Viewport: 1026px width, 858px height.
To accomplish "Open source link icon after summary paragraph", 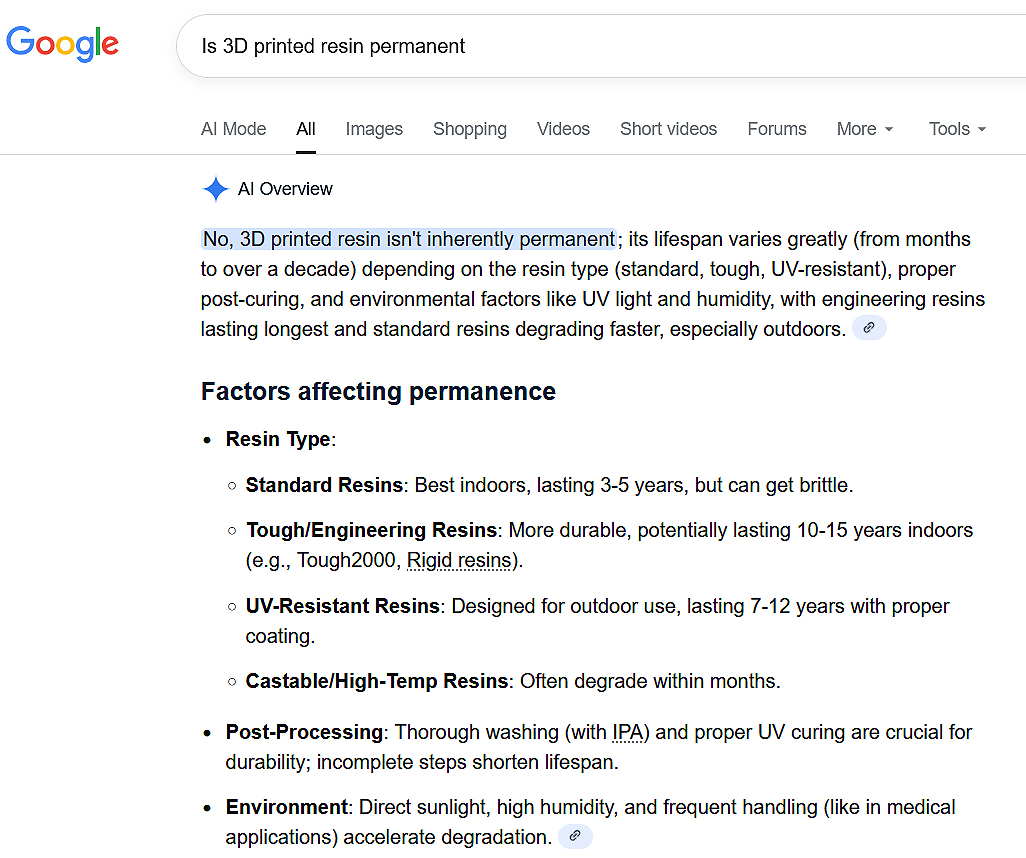I will point(869,328).
